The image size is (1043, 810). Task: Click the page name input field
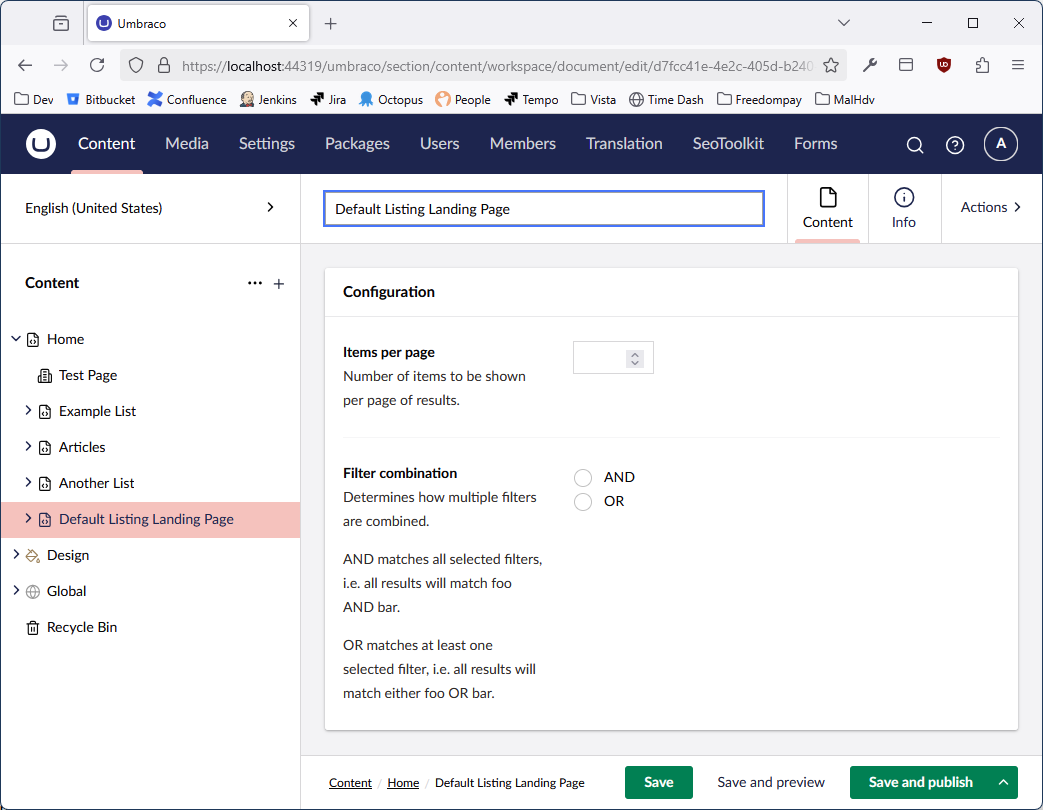(543, 209)
